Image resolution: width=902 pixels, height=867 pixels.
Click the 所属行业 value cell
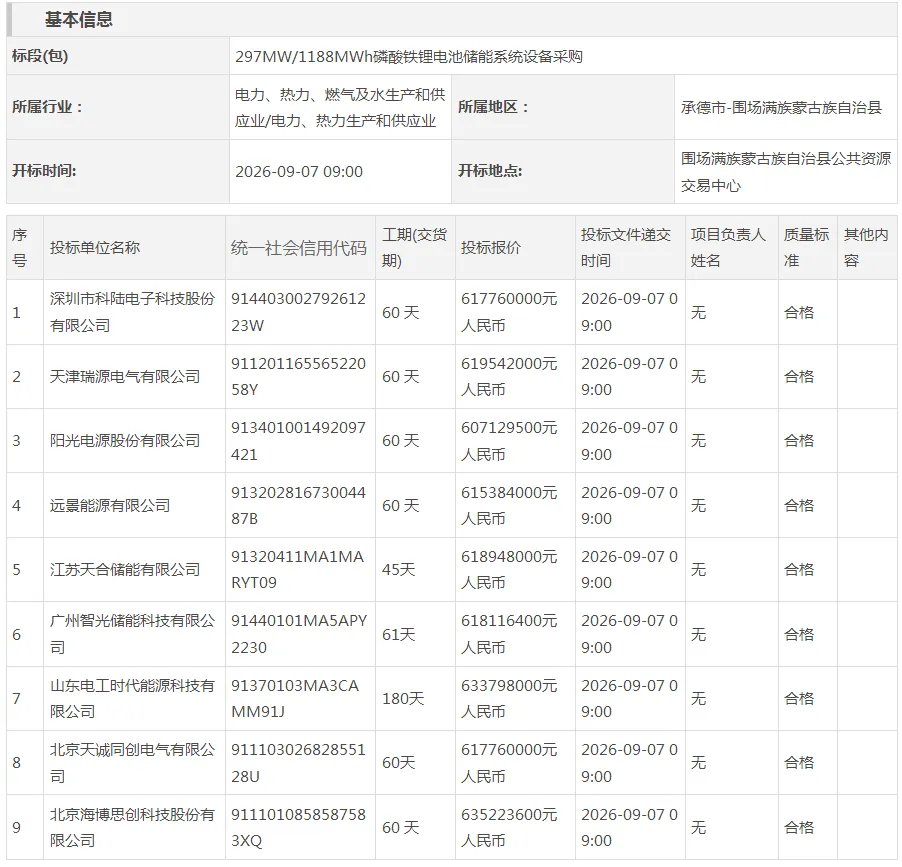[340, 107]
